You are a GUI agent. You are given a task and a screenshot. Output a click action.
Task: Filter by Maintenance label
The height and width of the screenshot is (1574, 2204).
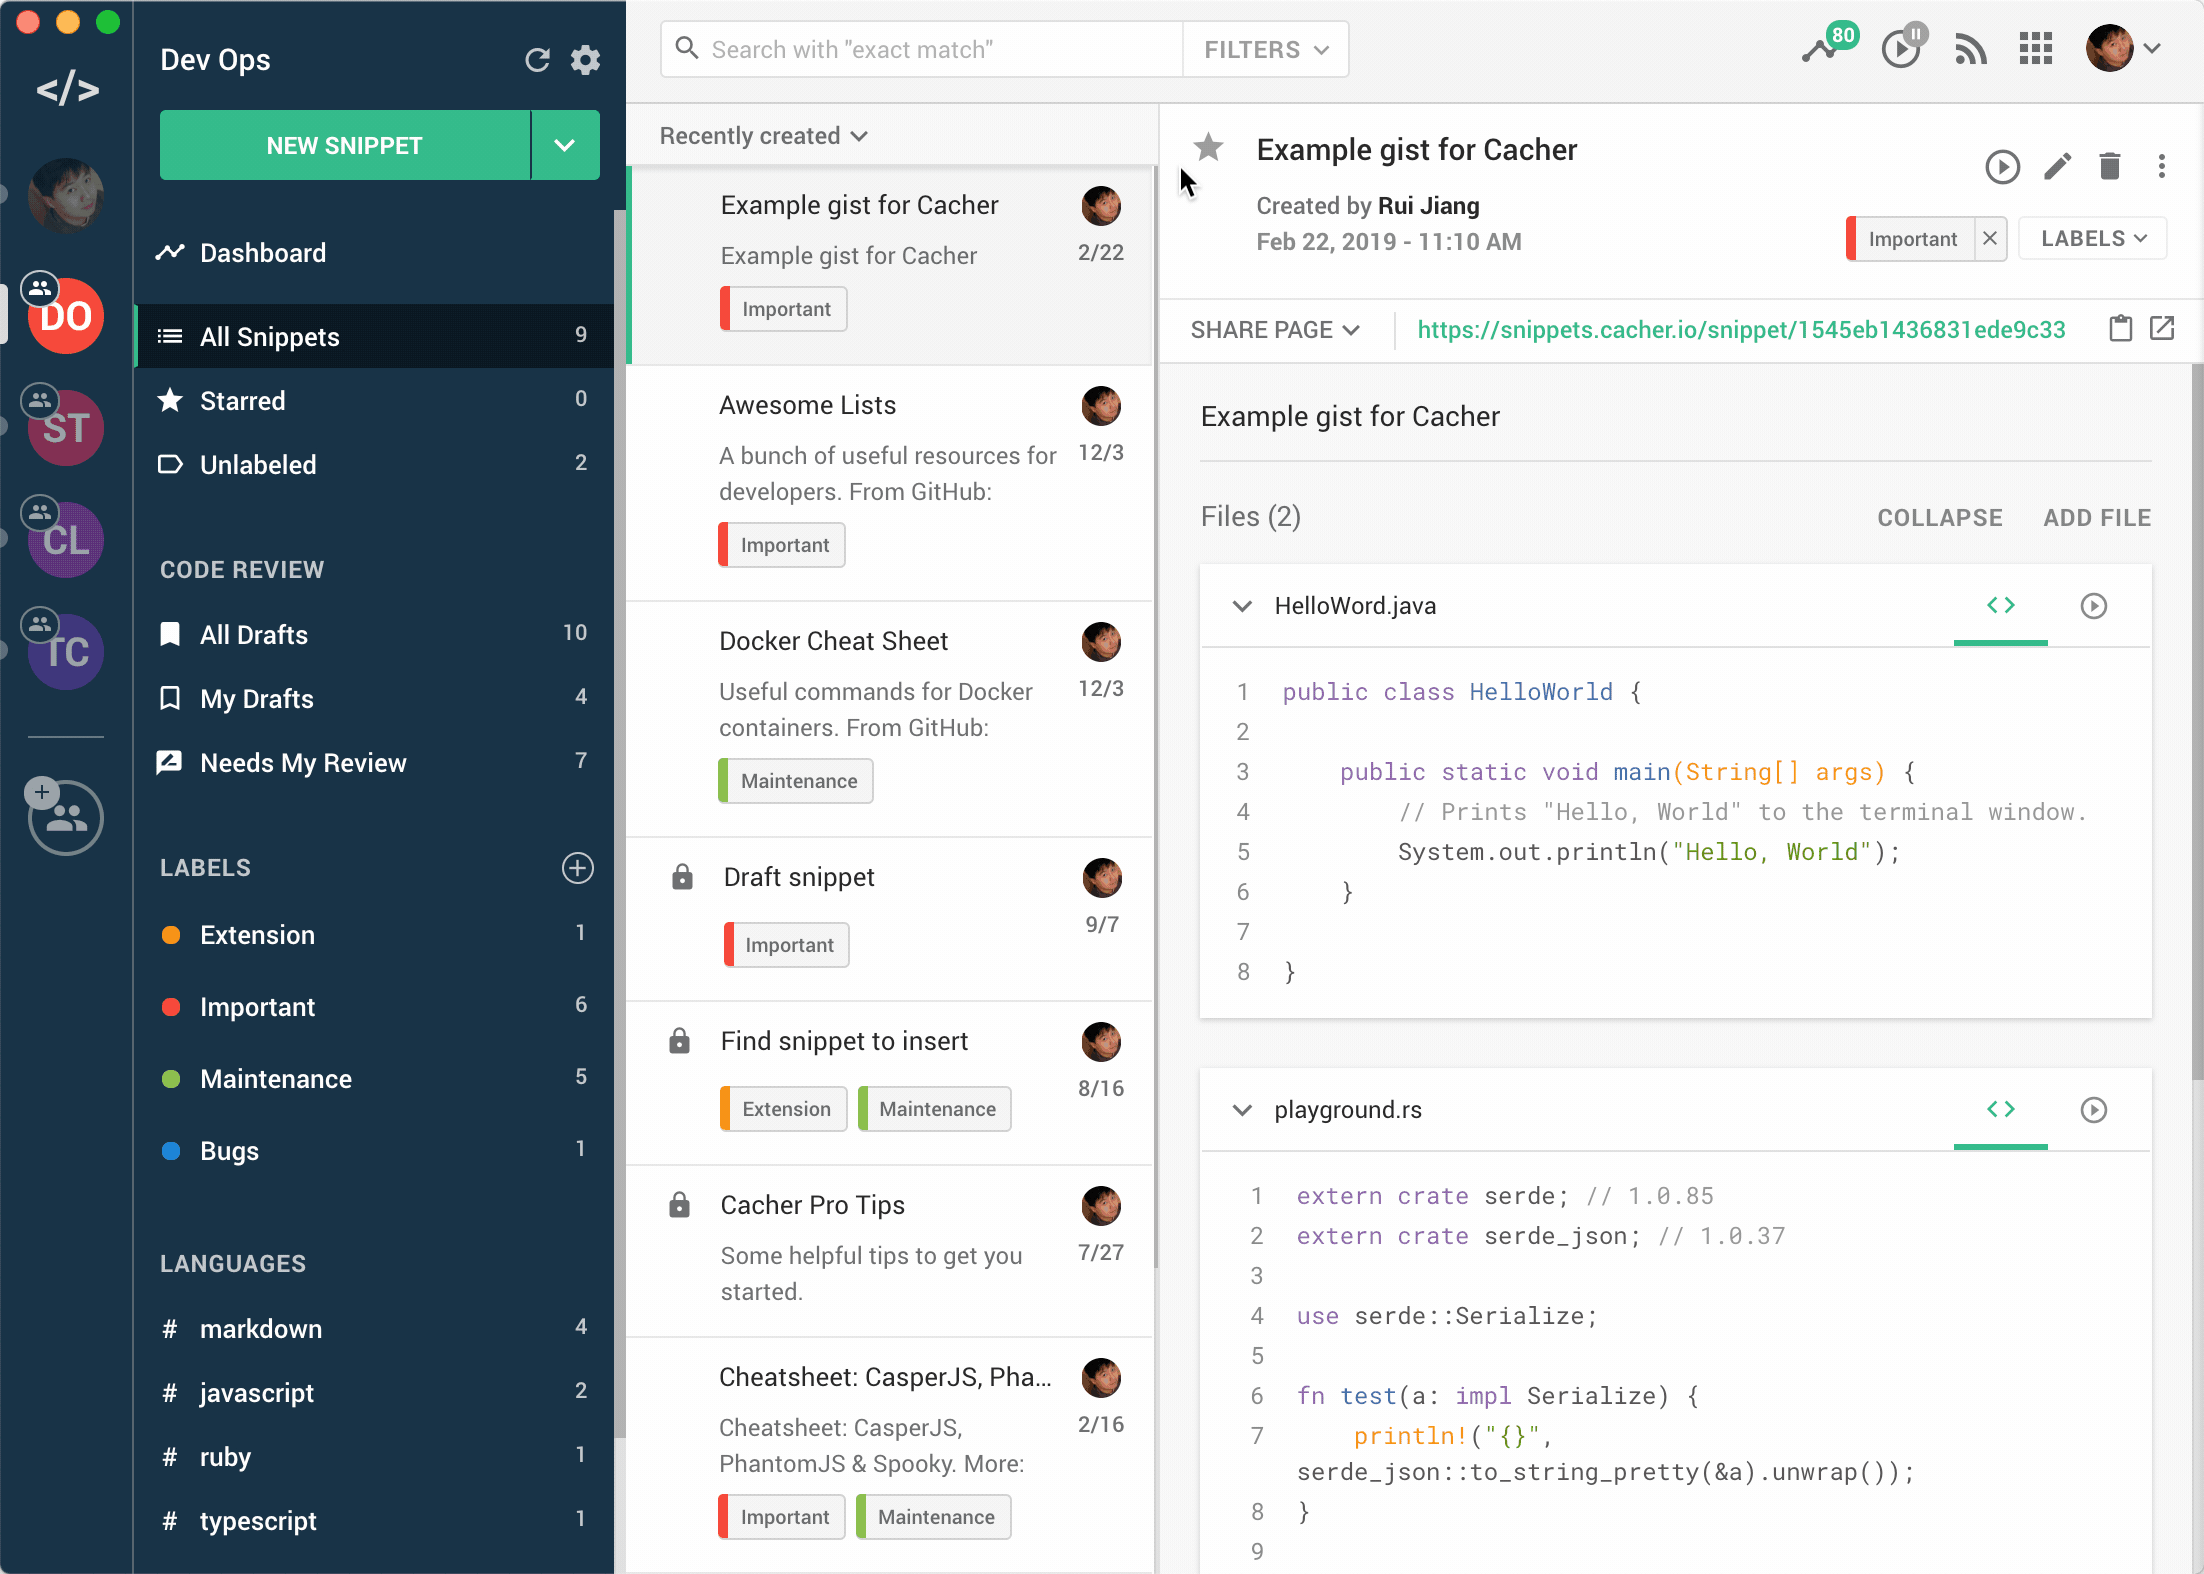click(x=374, y=1078)
